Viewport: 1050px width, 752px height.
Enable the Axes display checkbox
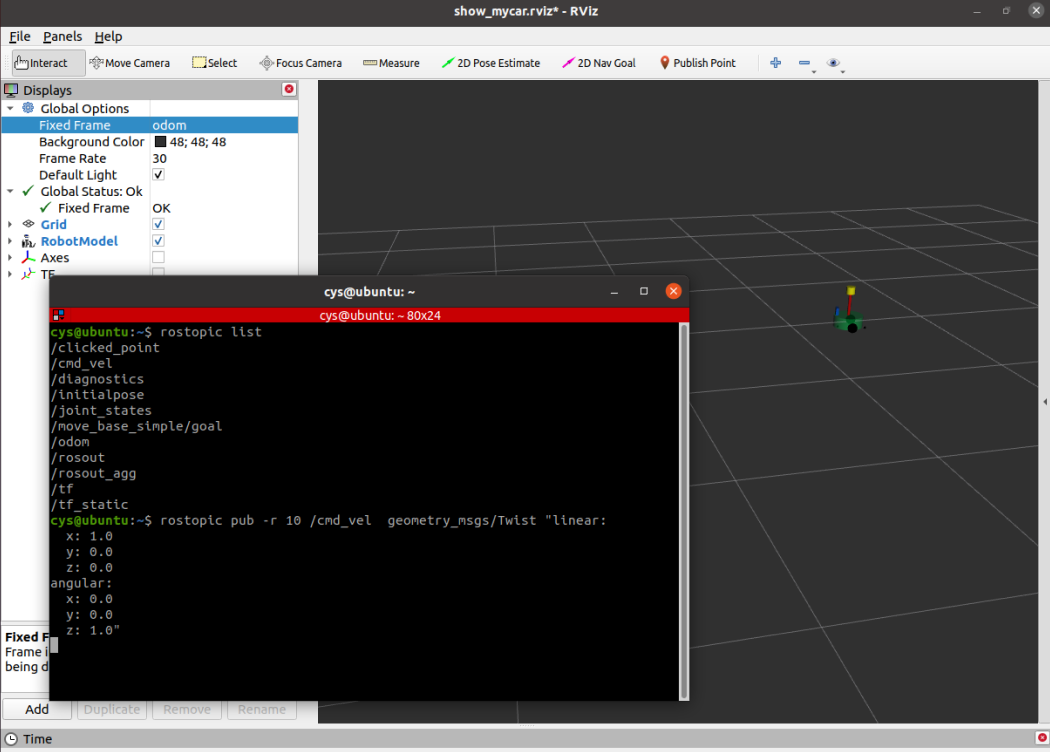click(x=158, y=257)
